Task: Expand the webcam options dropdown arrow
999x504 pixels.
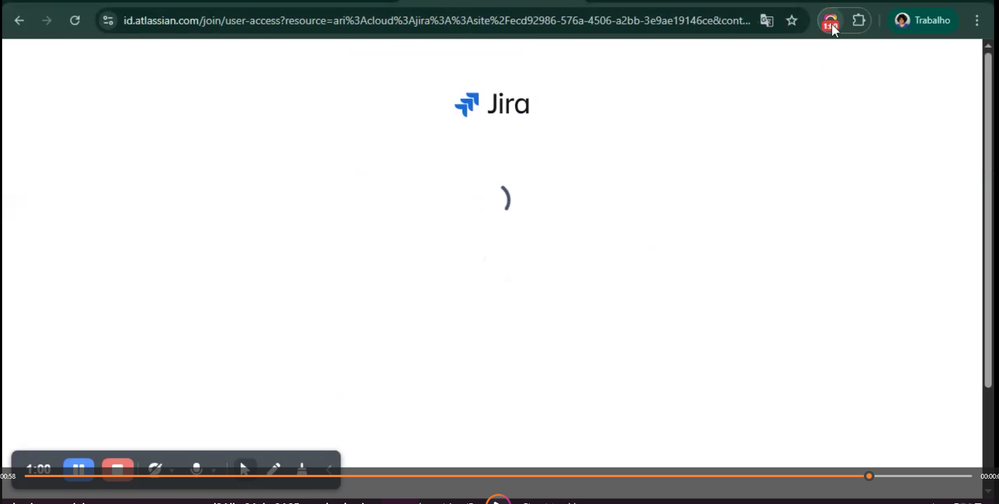Action: tap(171, 469)
